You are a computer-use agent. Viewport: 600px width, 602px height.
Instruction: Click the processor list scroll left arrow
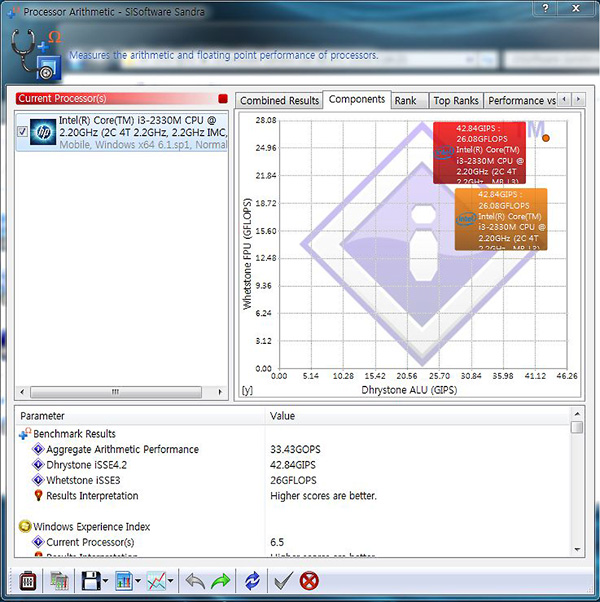tap(22, 392)
